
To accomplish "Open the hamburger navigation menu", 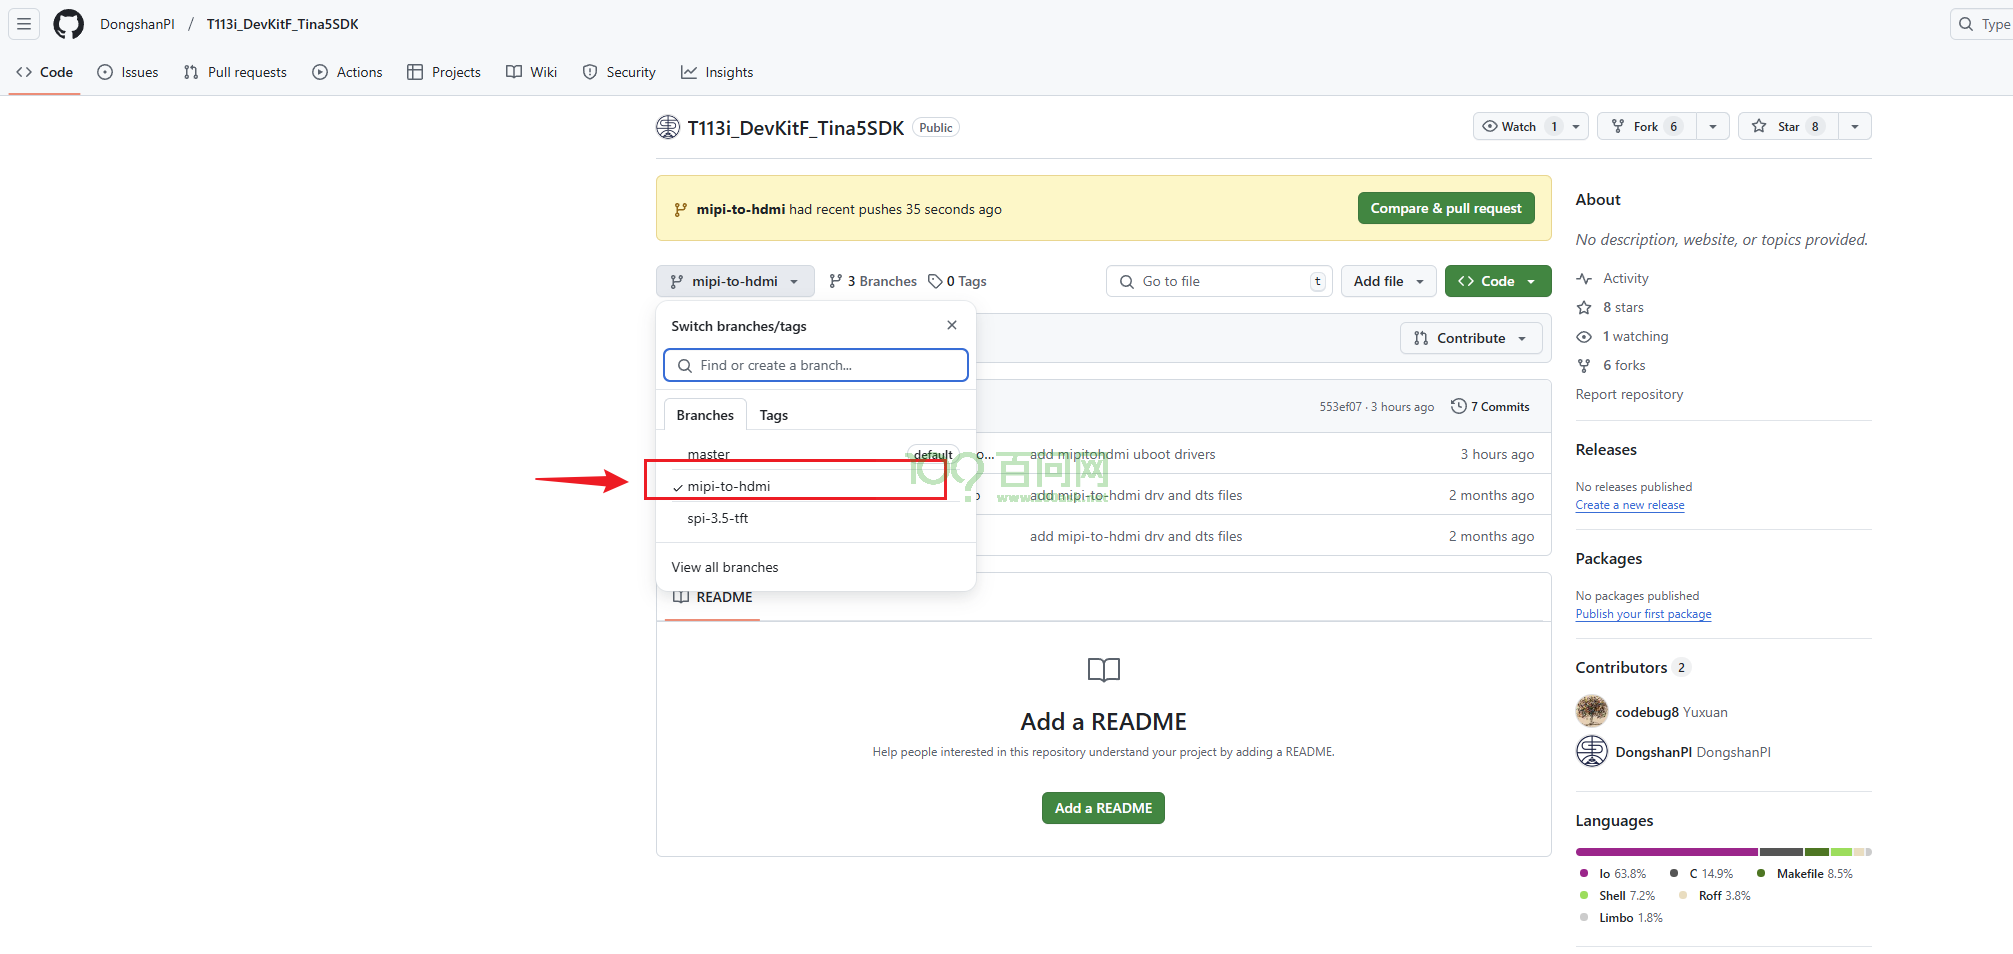I will pyautogui.click(x=24, y=24).
